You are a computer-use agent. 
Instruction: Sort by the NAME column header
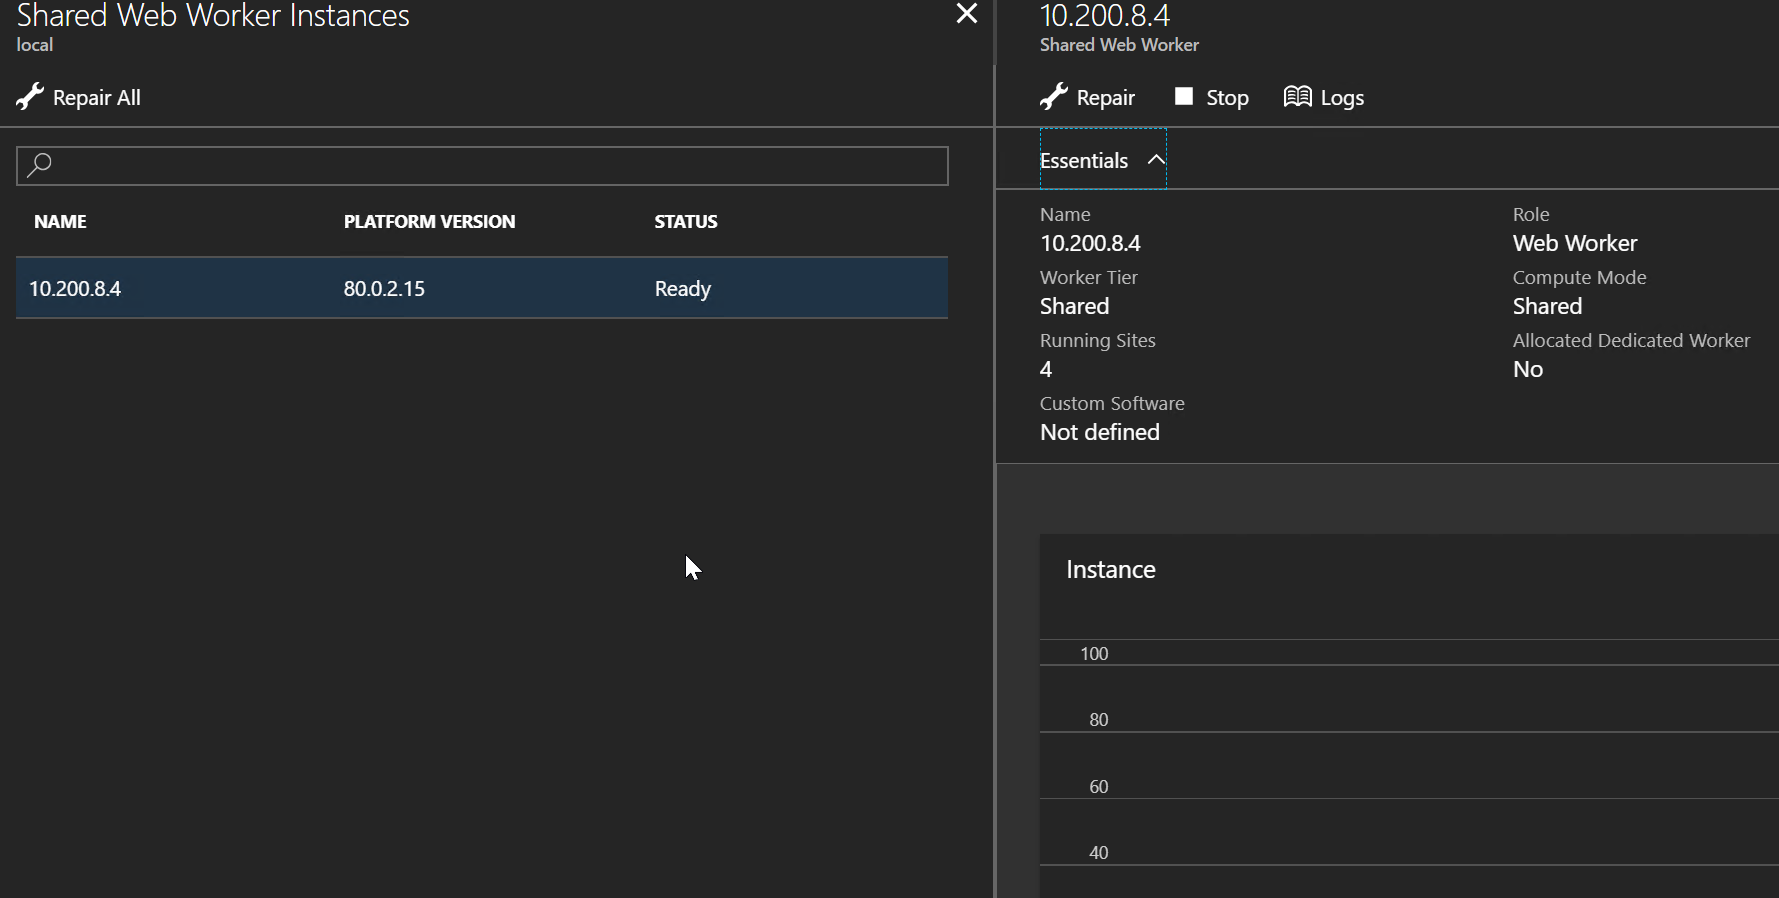click(60, 222)
